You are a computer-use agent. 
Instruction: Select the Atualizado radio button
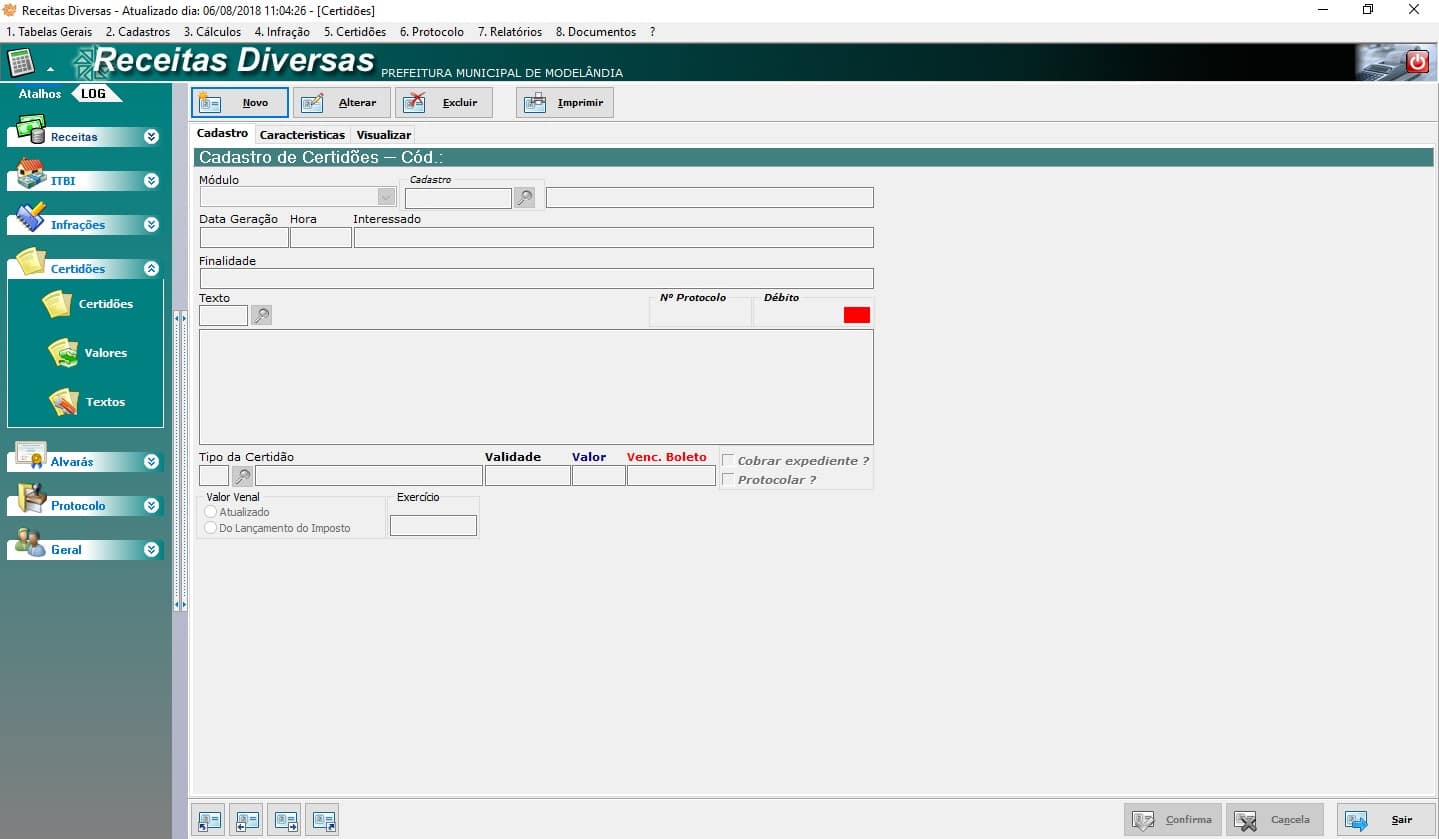210,512
